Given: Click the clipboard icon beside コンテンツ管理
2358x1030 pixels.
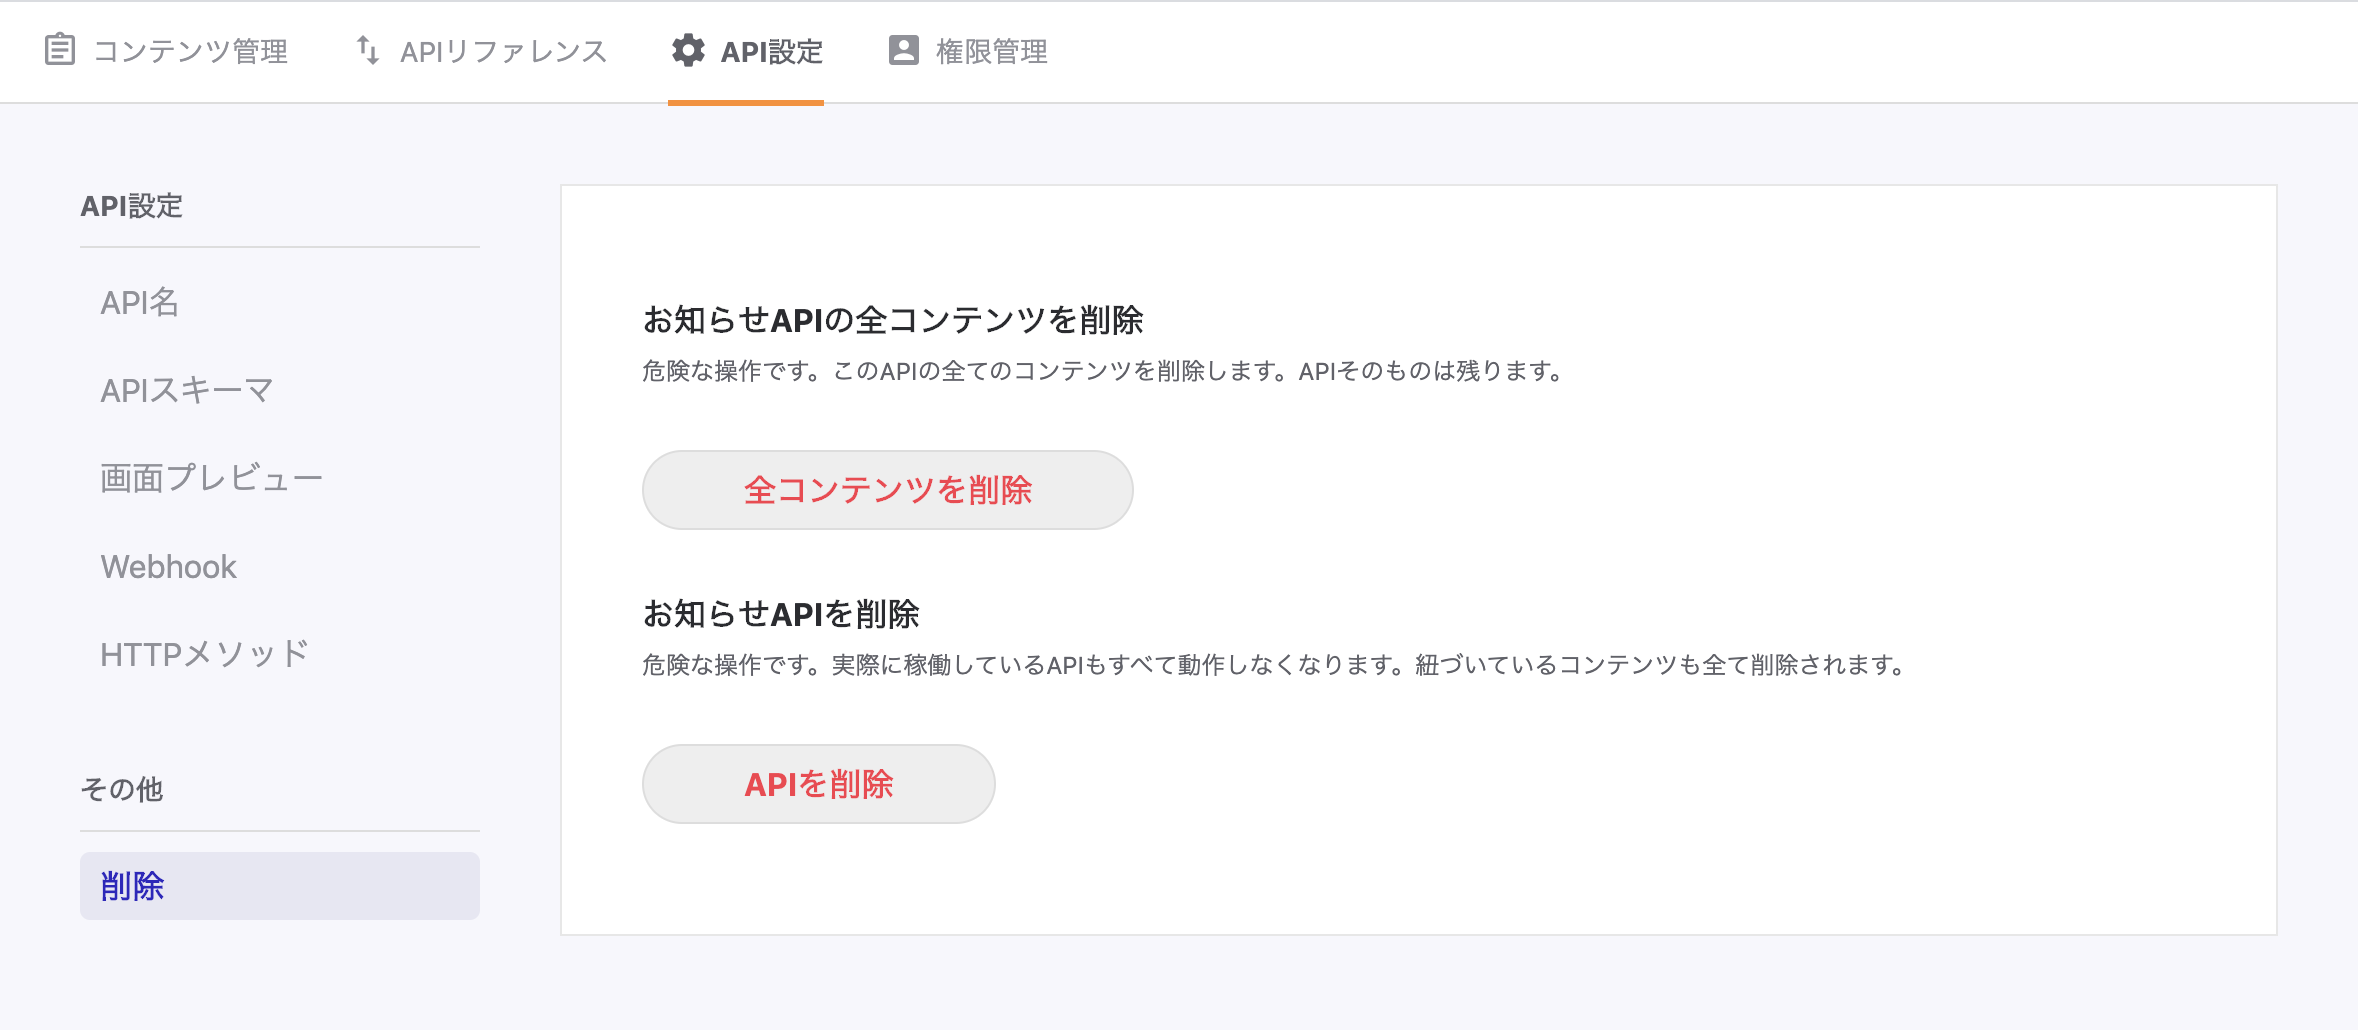Looking at the screenshot, I should click(60, 50).
